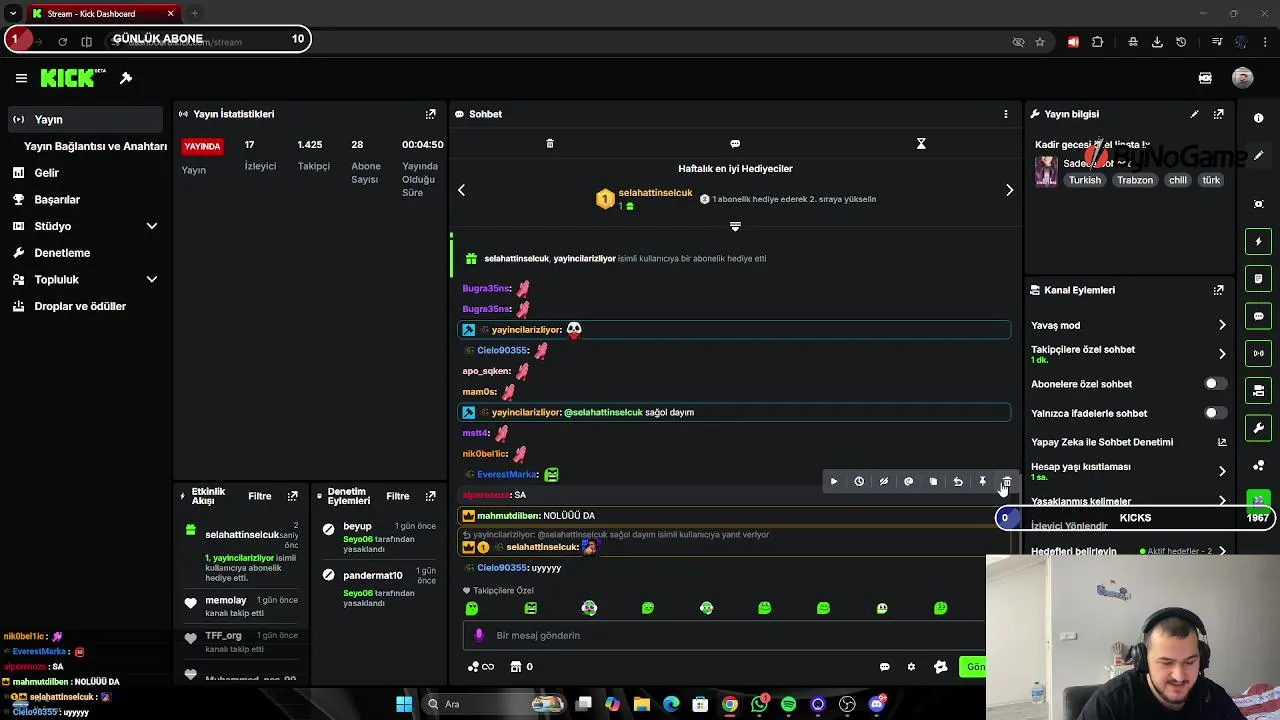Click the reply arrow icon in message actions

click(958, 482)
